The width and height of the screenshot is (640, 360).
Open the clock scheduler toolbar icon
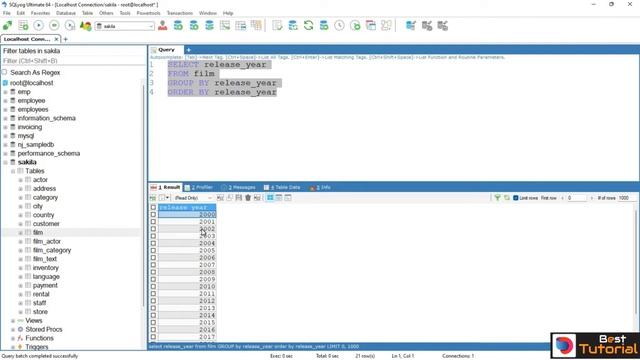tap(339, 26)
